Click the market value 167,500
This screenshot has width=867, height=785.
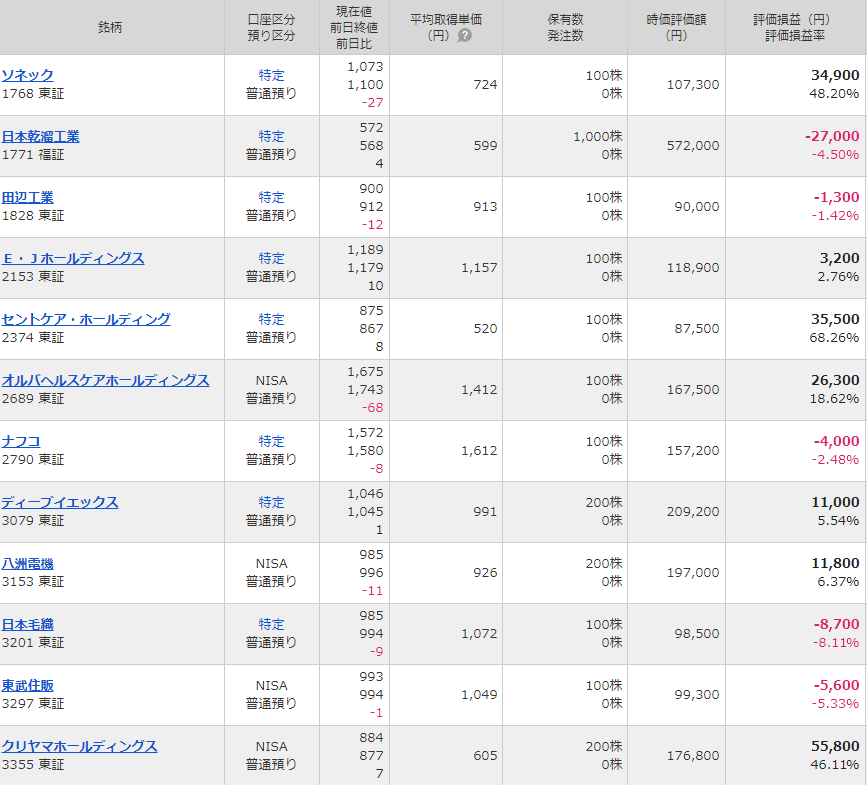click(x=693, y=390)
